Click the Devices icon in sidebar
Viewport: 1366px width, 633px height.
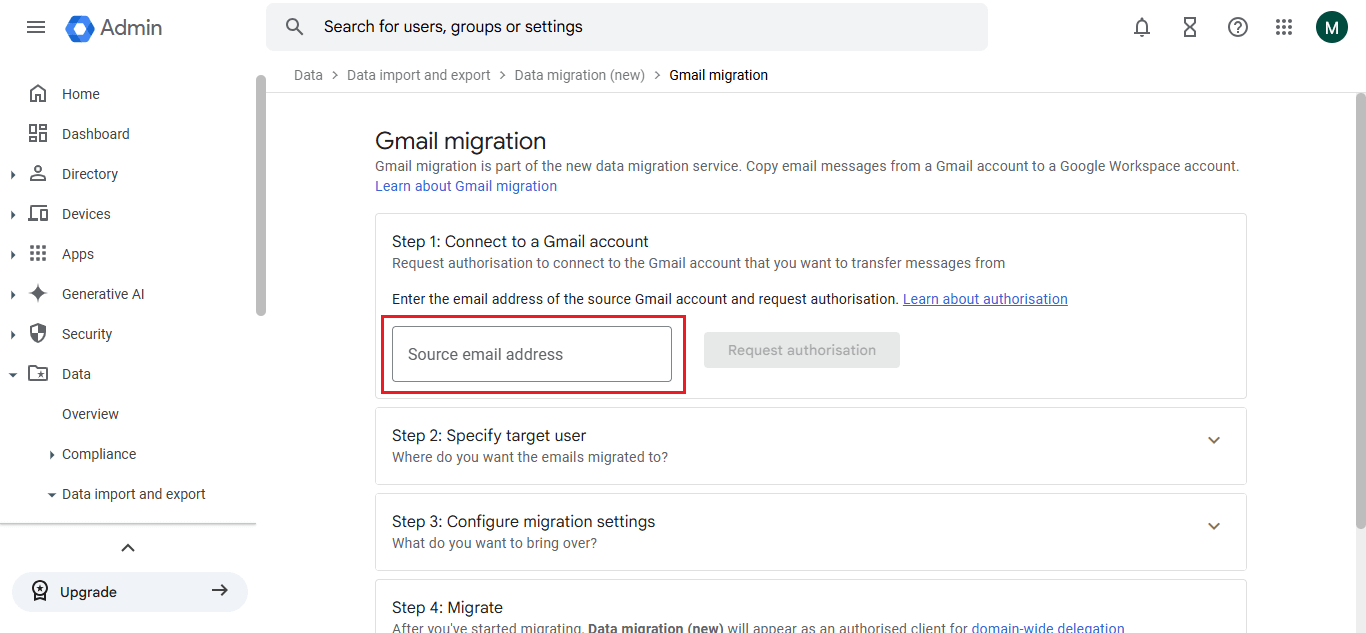38,214
